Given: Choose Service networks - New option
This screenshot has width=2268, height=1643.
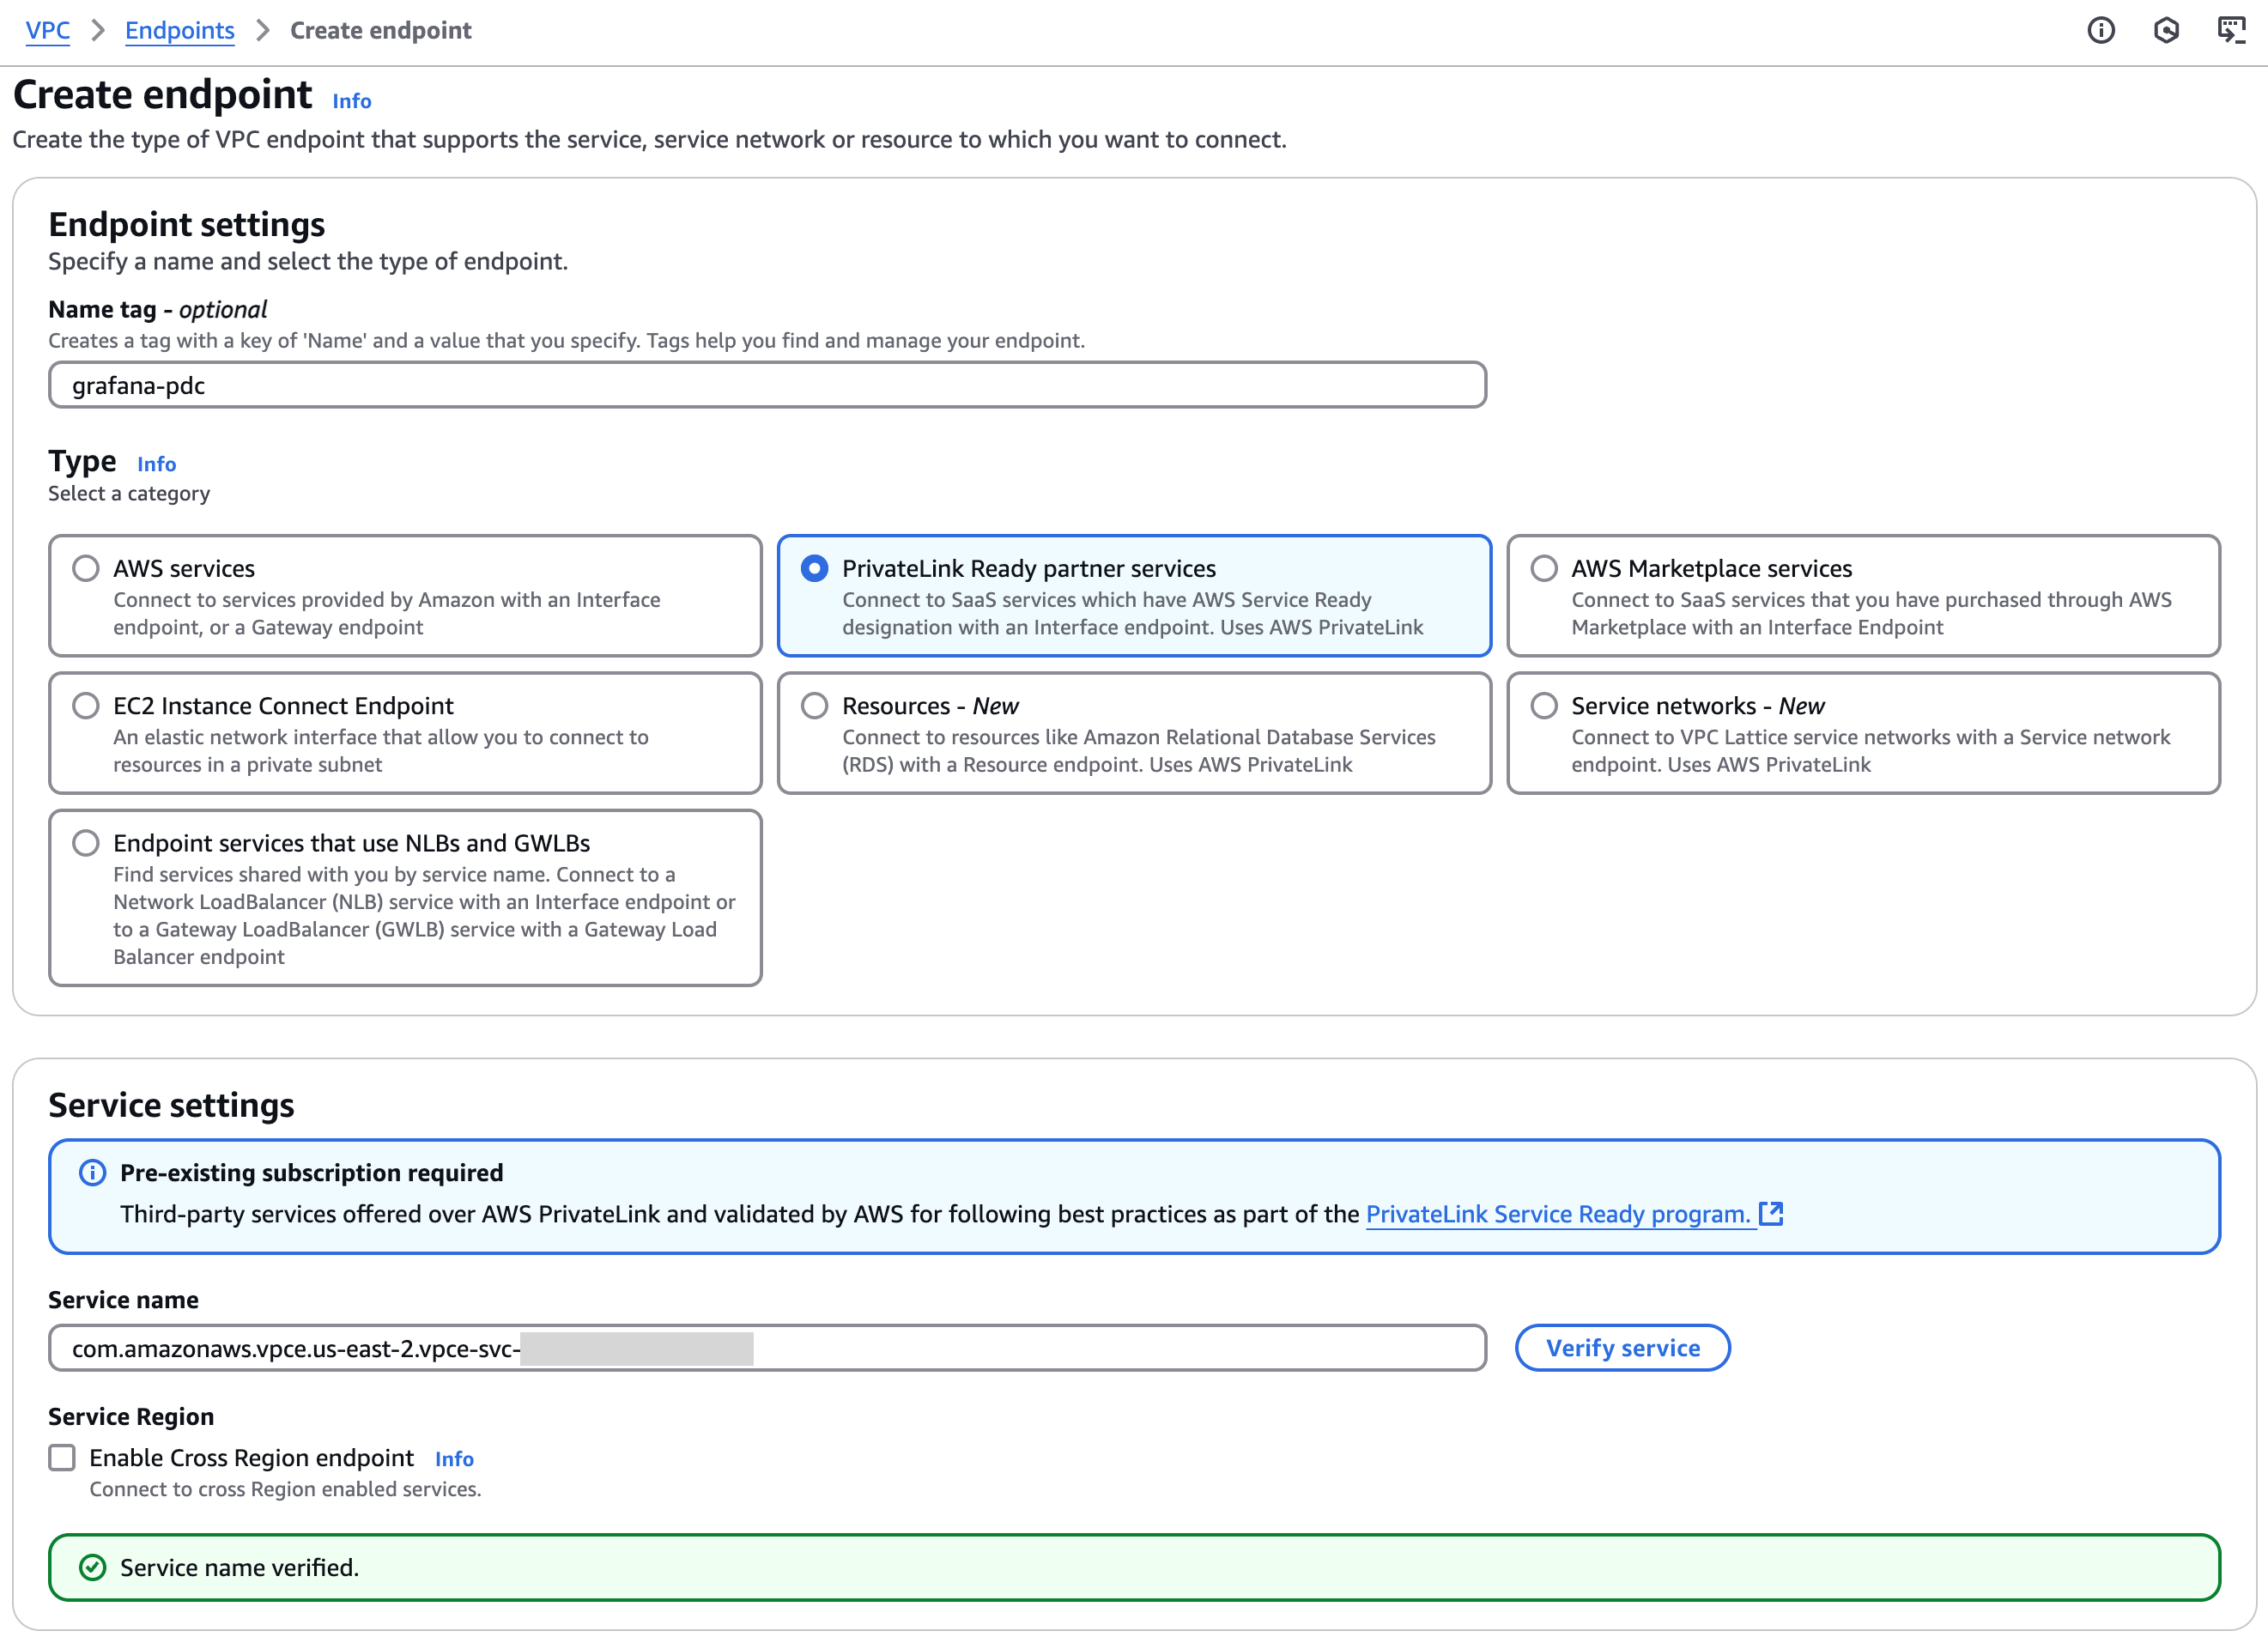Looking at the screenshot, I should click(1544, 706).
